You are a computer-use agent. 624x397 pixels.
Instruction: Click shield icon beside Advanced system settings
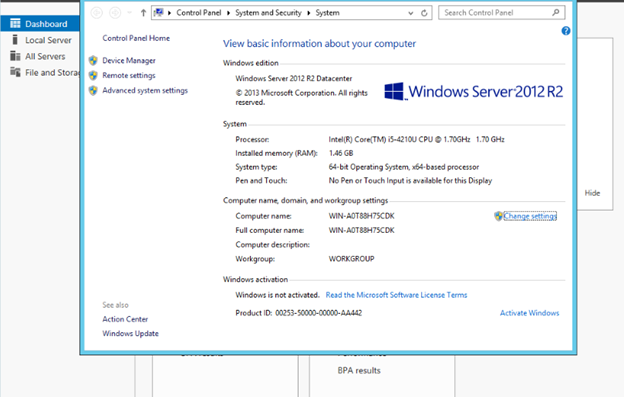93,91
